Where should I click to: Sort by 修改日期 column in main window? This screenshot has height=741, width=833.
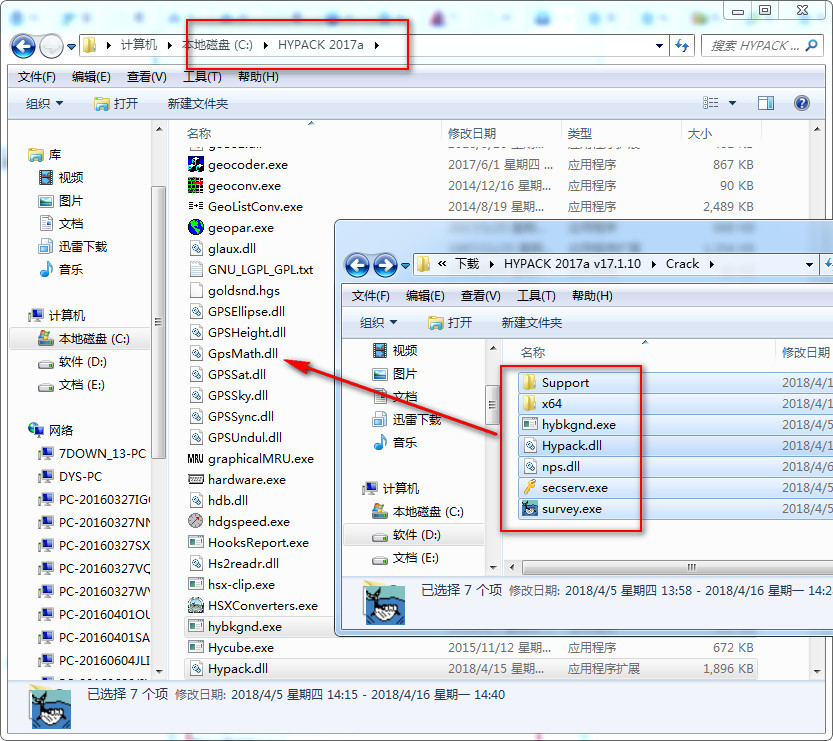(x=501, y=133)
